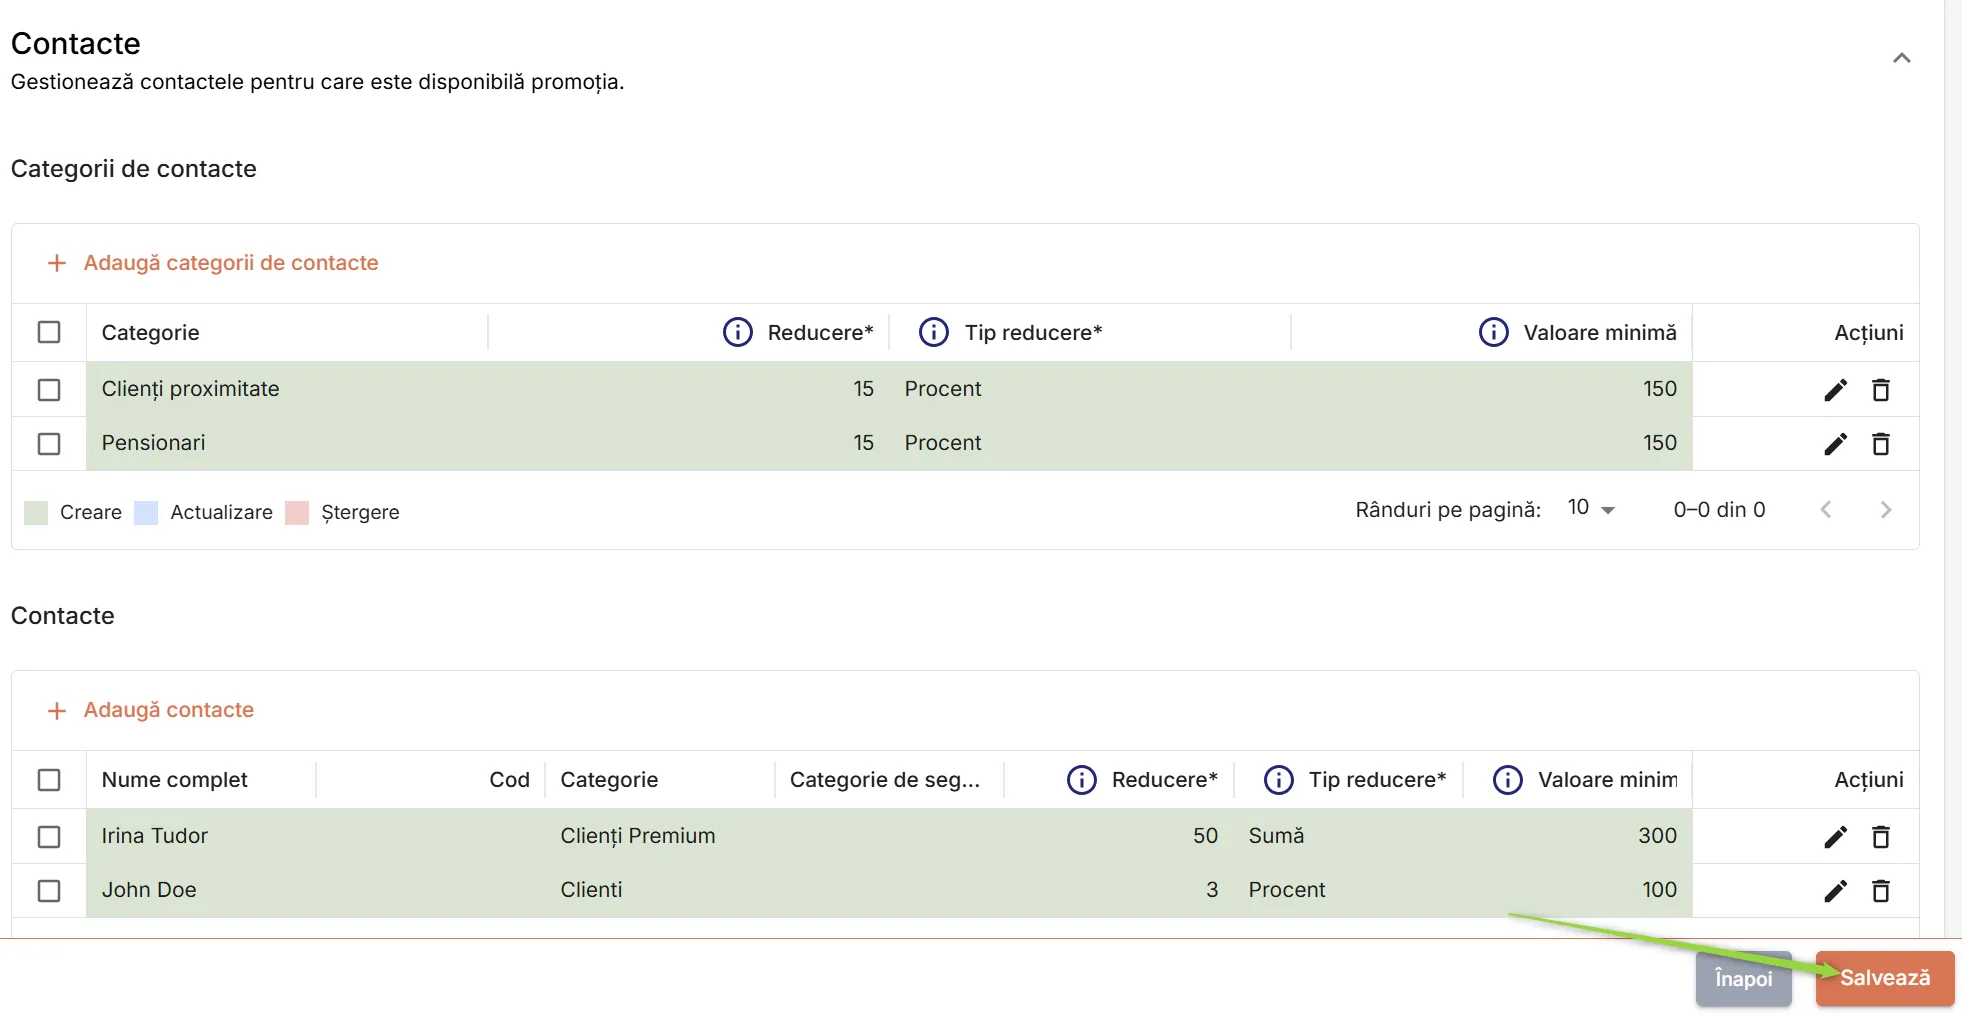Delete the Pensionari category row
The width and height of the screenshot is (1962, 1018).
[1881, 444]
